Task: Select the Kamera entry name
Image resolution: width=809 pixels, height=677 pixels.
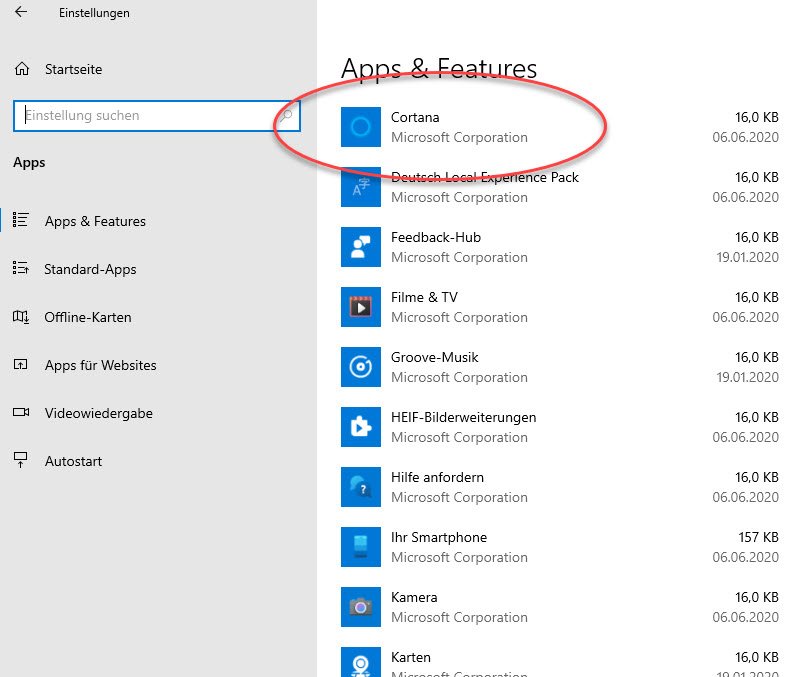Action: pyautogui.click(x=414, y=597)
